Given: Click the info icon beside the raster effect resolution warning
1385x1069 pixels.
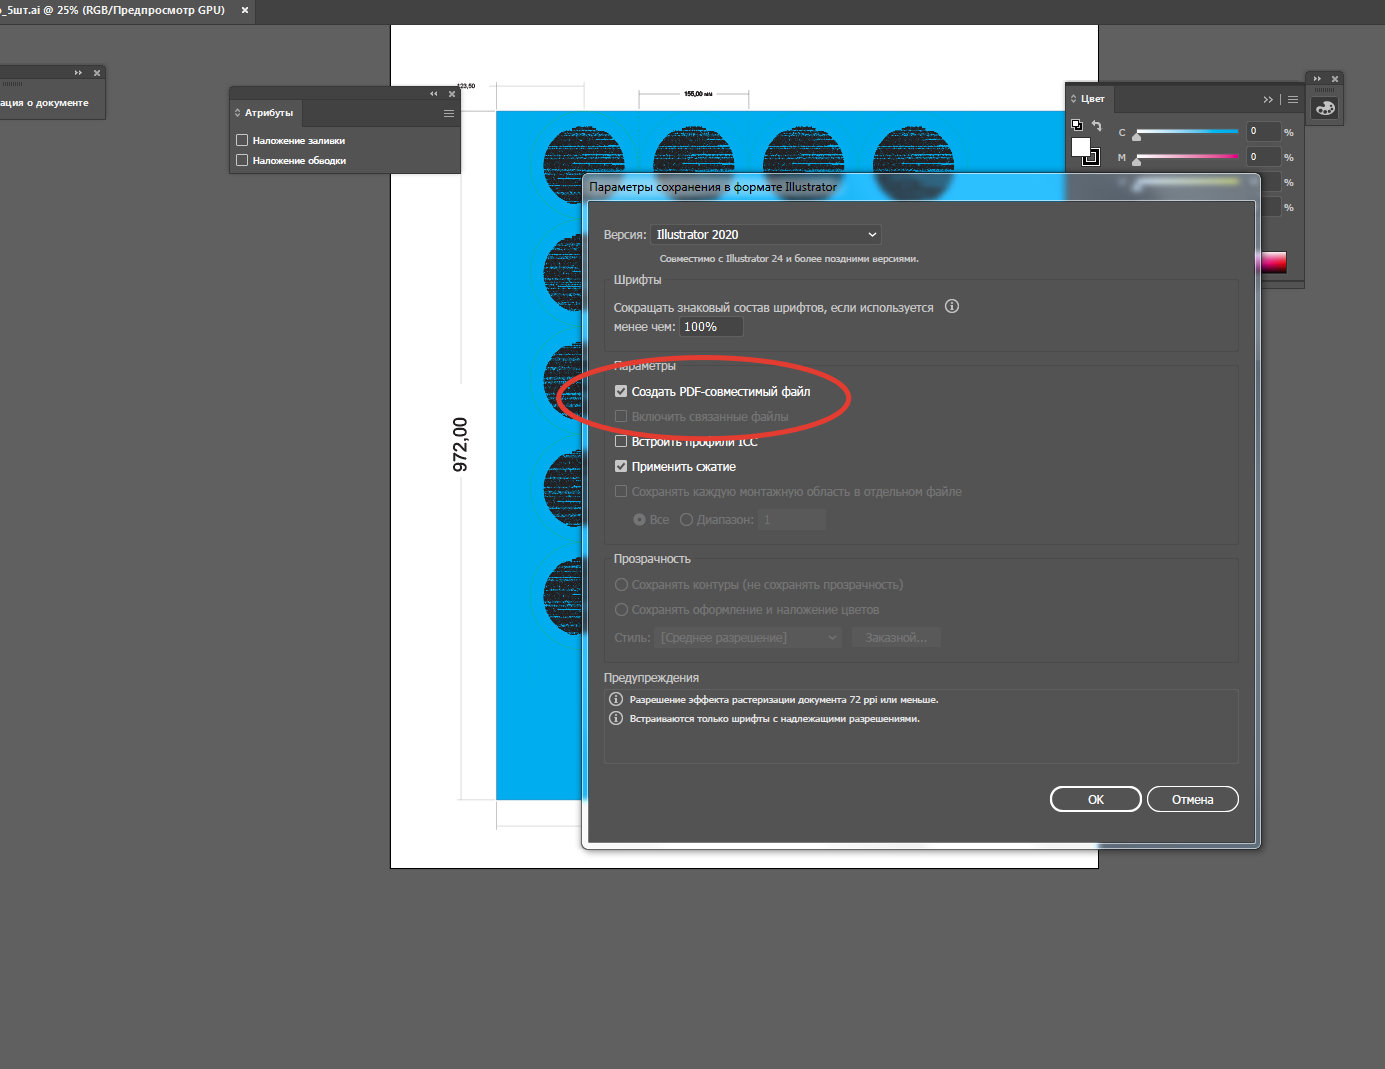Looking at the screenshot, I should (x=616, y=699).
